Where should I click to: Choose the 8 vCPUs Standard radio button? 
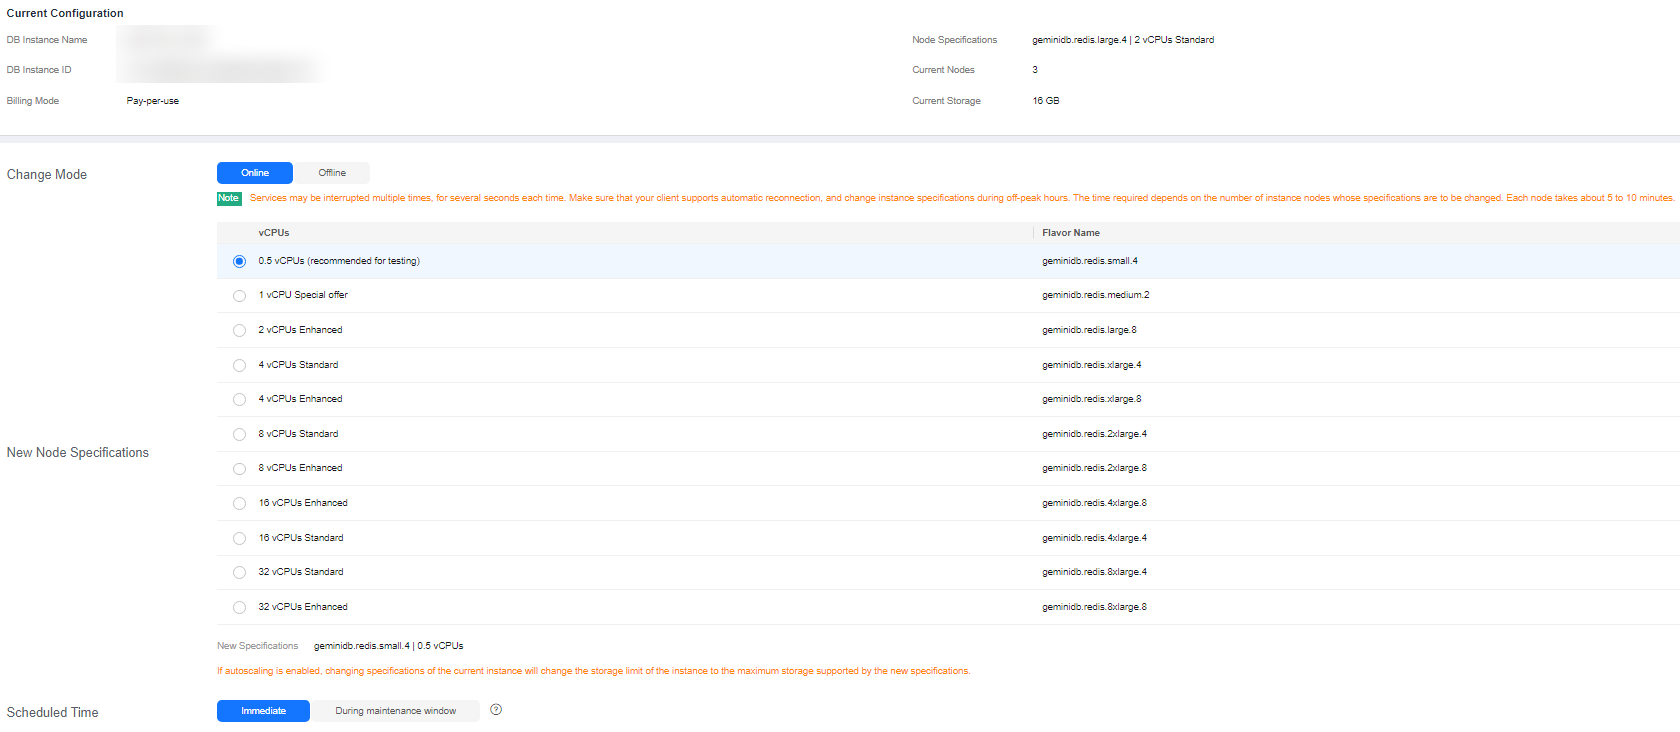pyautogui.click(x=239, y=434)
